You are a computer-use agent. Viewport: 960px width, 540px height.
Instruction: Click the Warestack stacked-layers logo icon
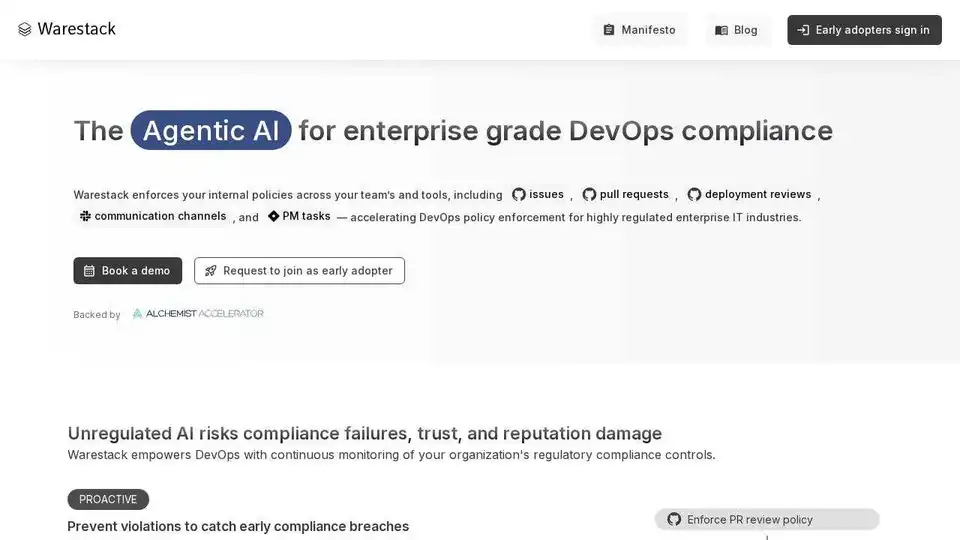tap(24, 29)
